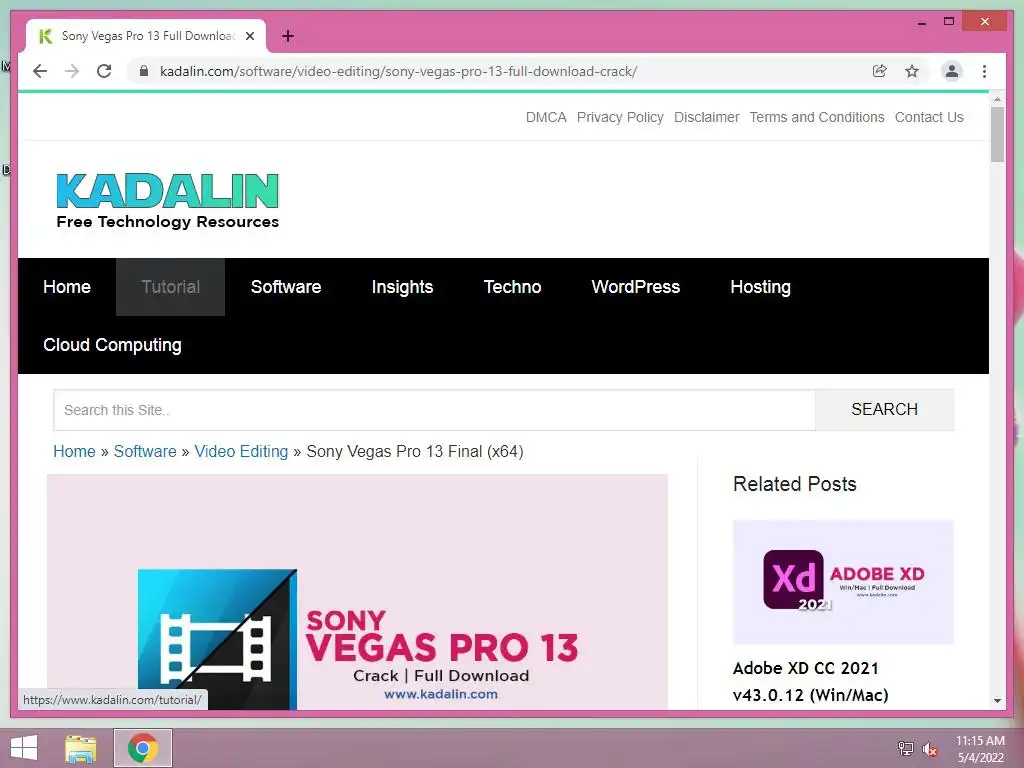This screenshot has height=768, width=1024.
Task: Open Terms and Conditions link
Action: coord(816,118)
